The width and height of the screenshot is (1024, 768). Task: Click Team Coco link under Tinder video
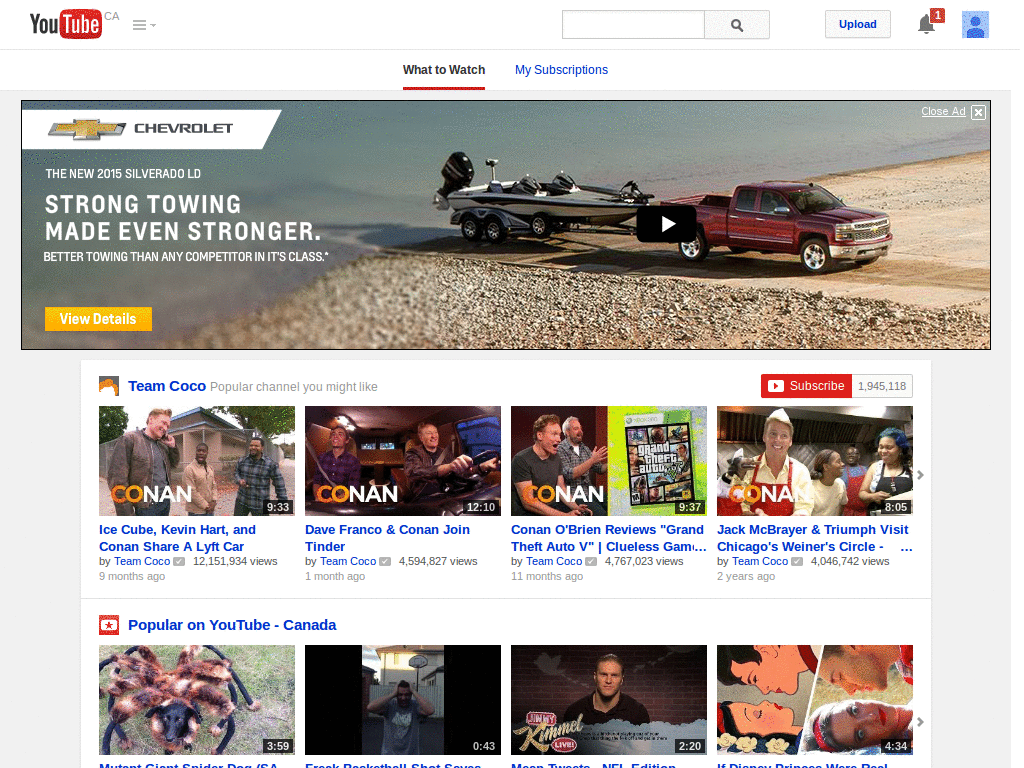(347, 562)
